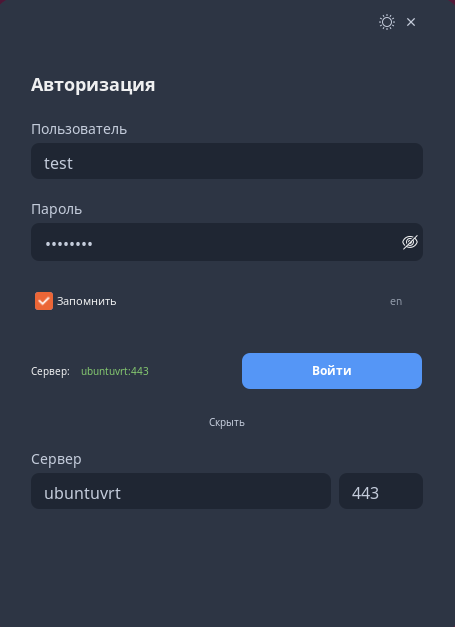455x627 pixels.
Task: Click the Пользователь field label
Action: click(79, 129)
